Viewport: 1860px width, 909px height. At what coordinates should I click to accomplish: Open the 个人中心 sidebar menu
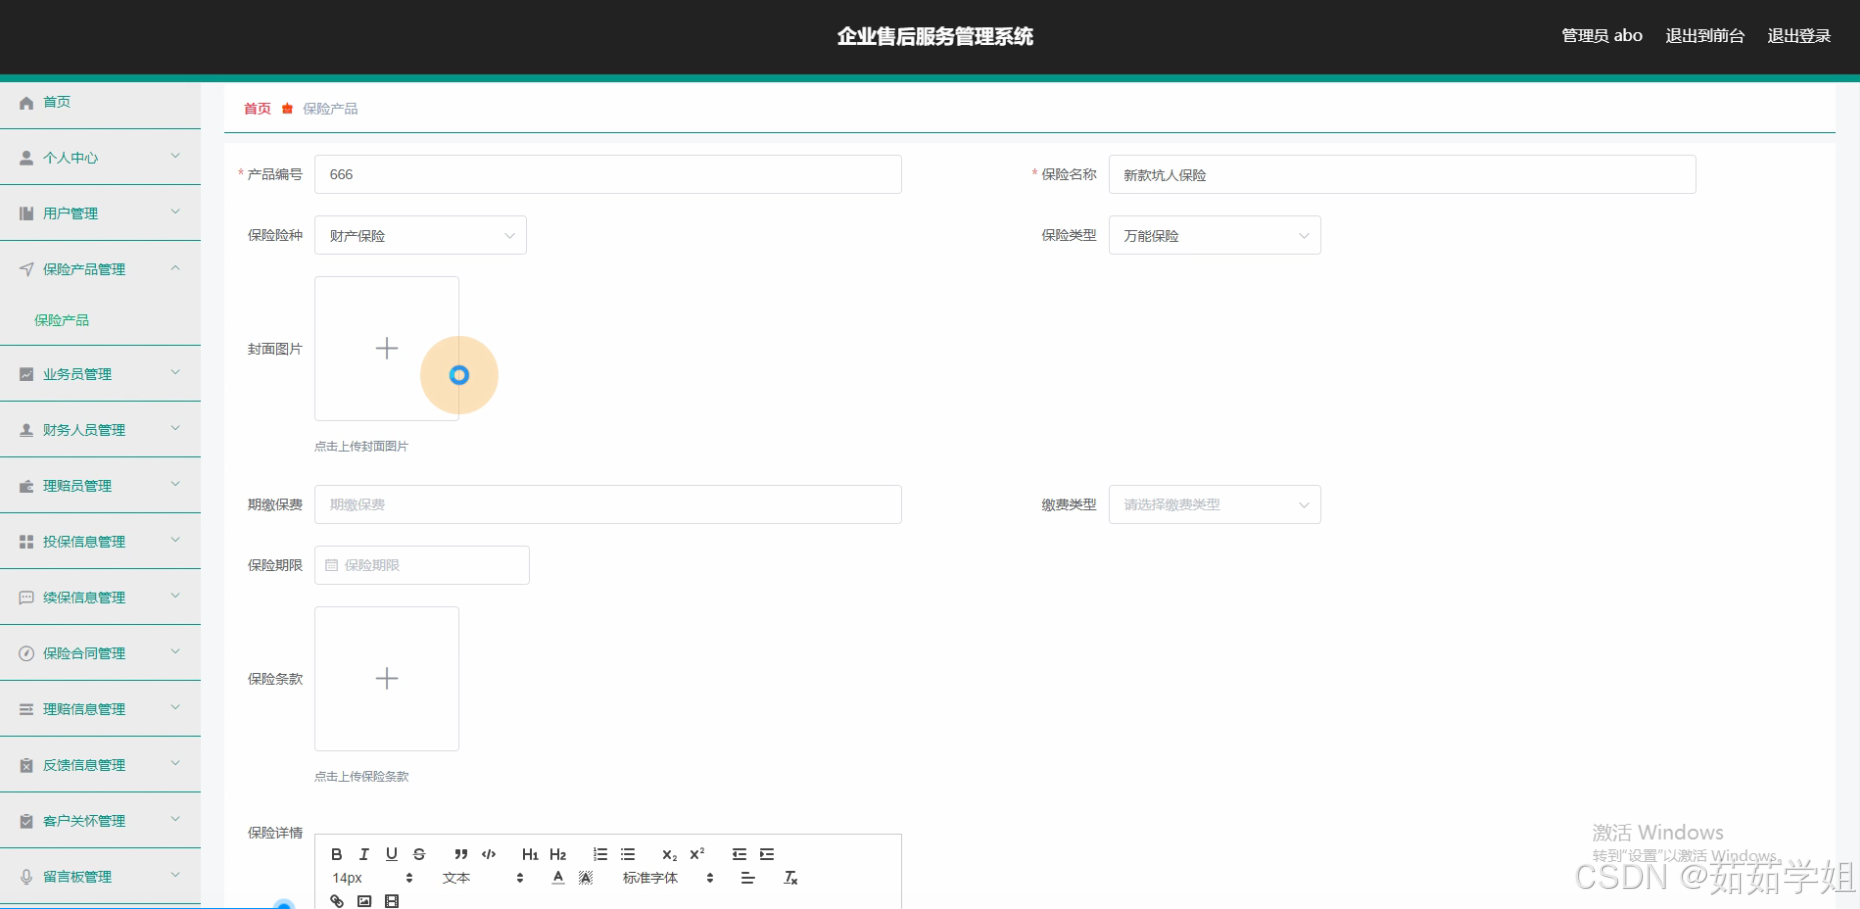click(100, 157)
